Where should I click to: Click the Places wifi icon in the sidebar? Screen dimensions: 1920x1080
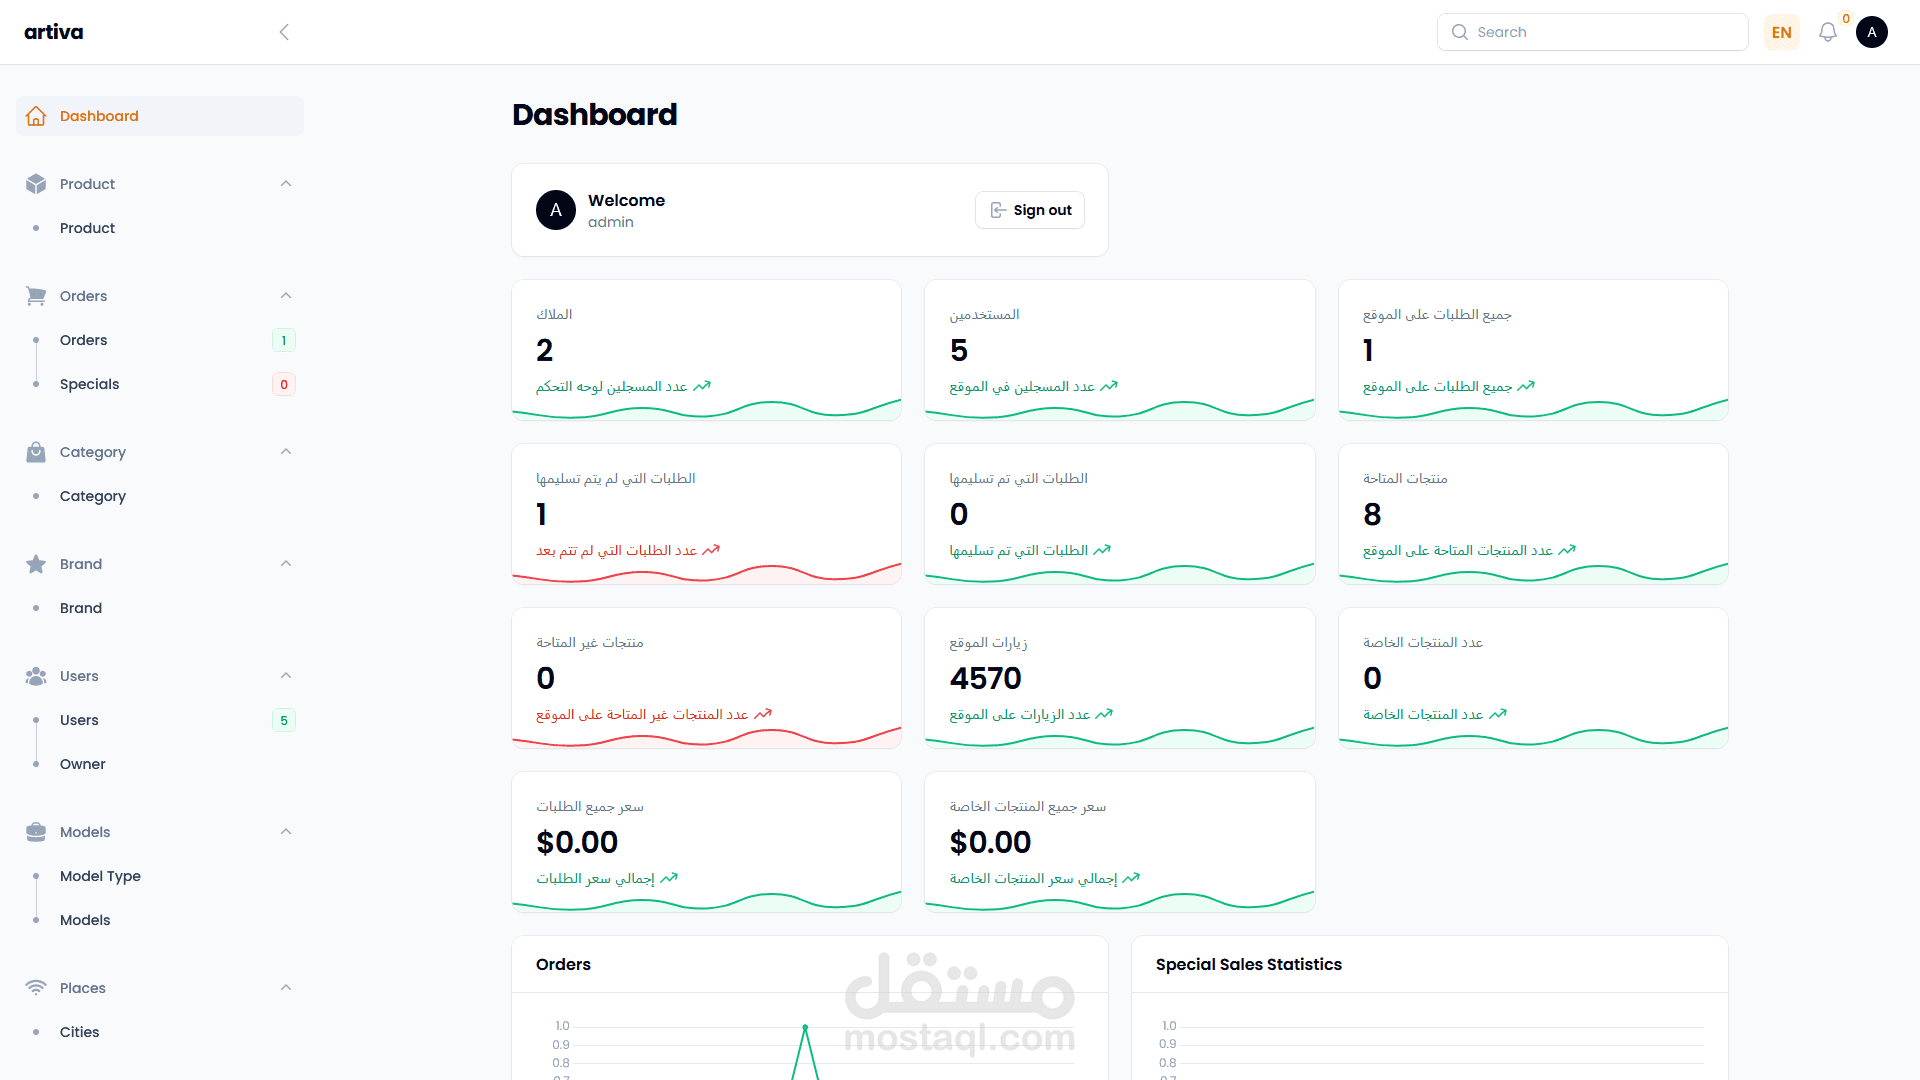36,988
